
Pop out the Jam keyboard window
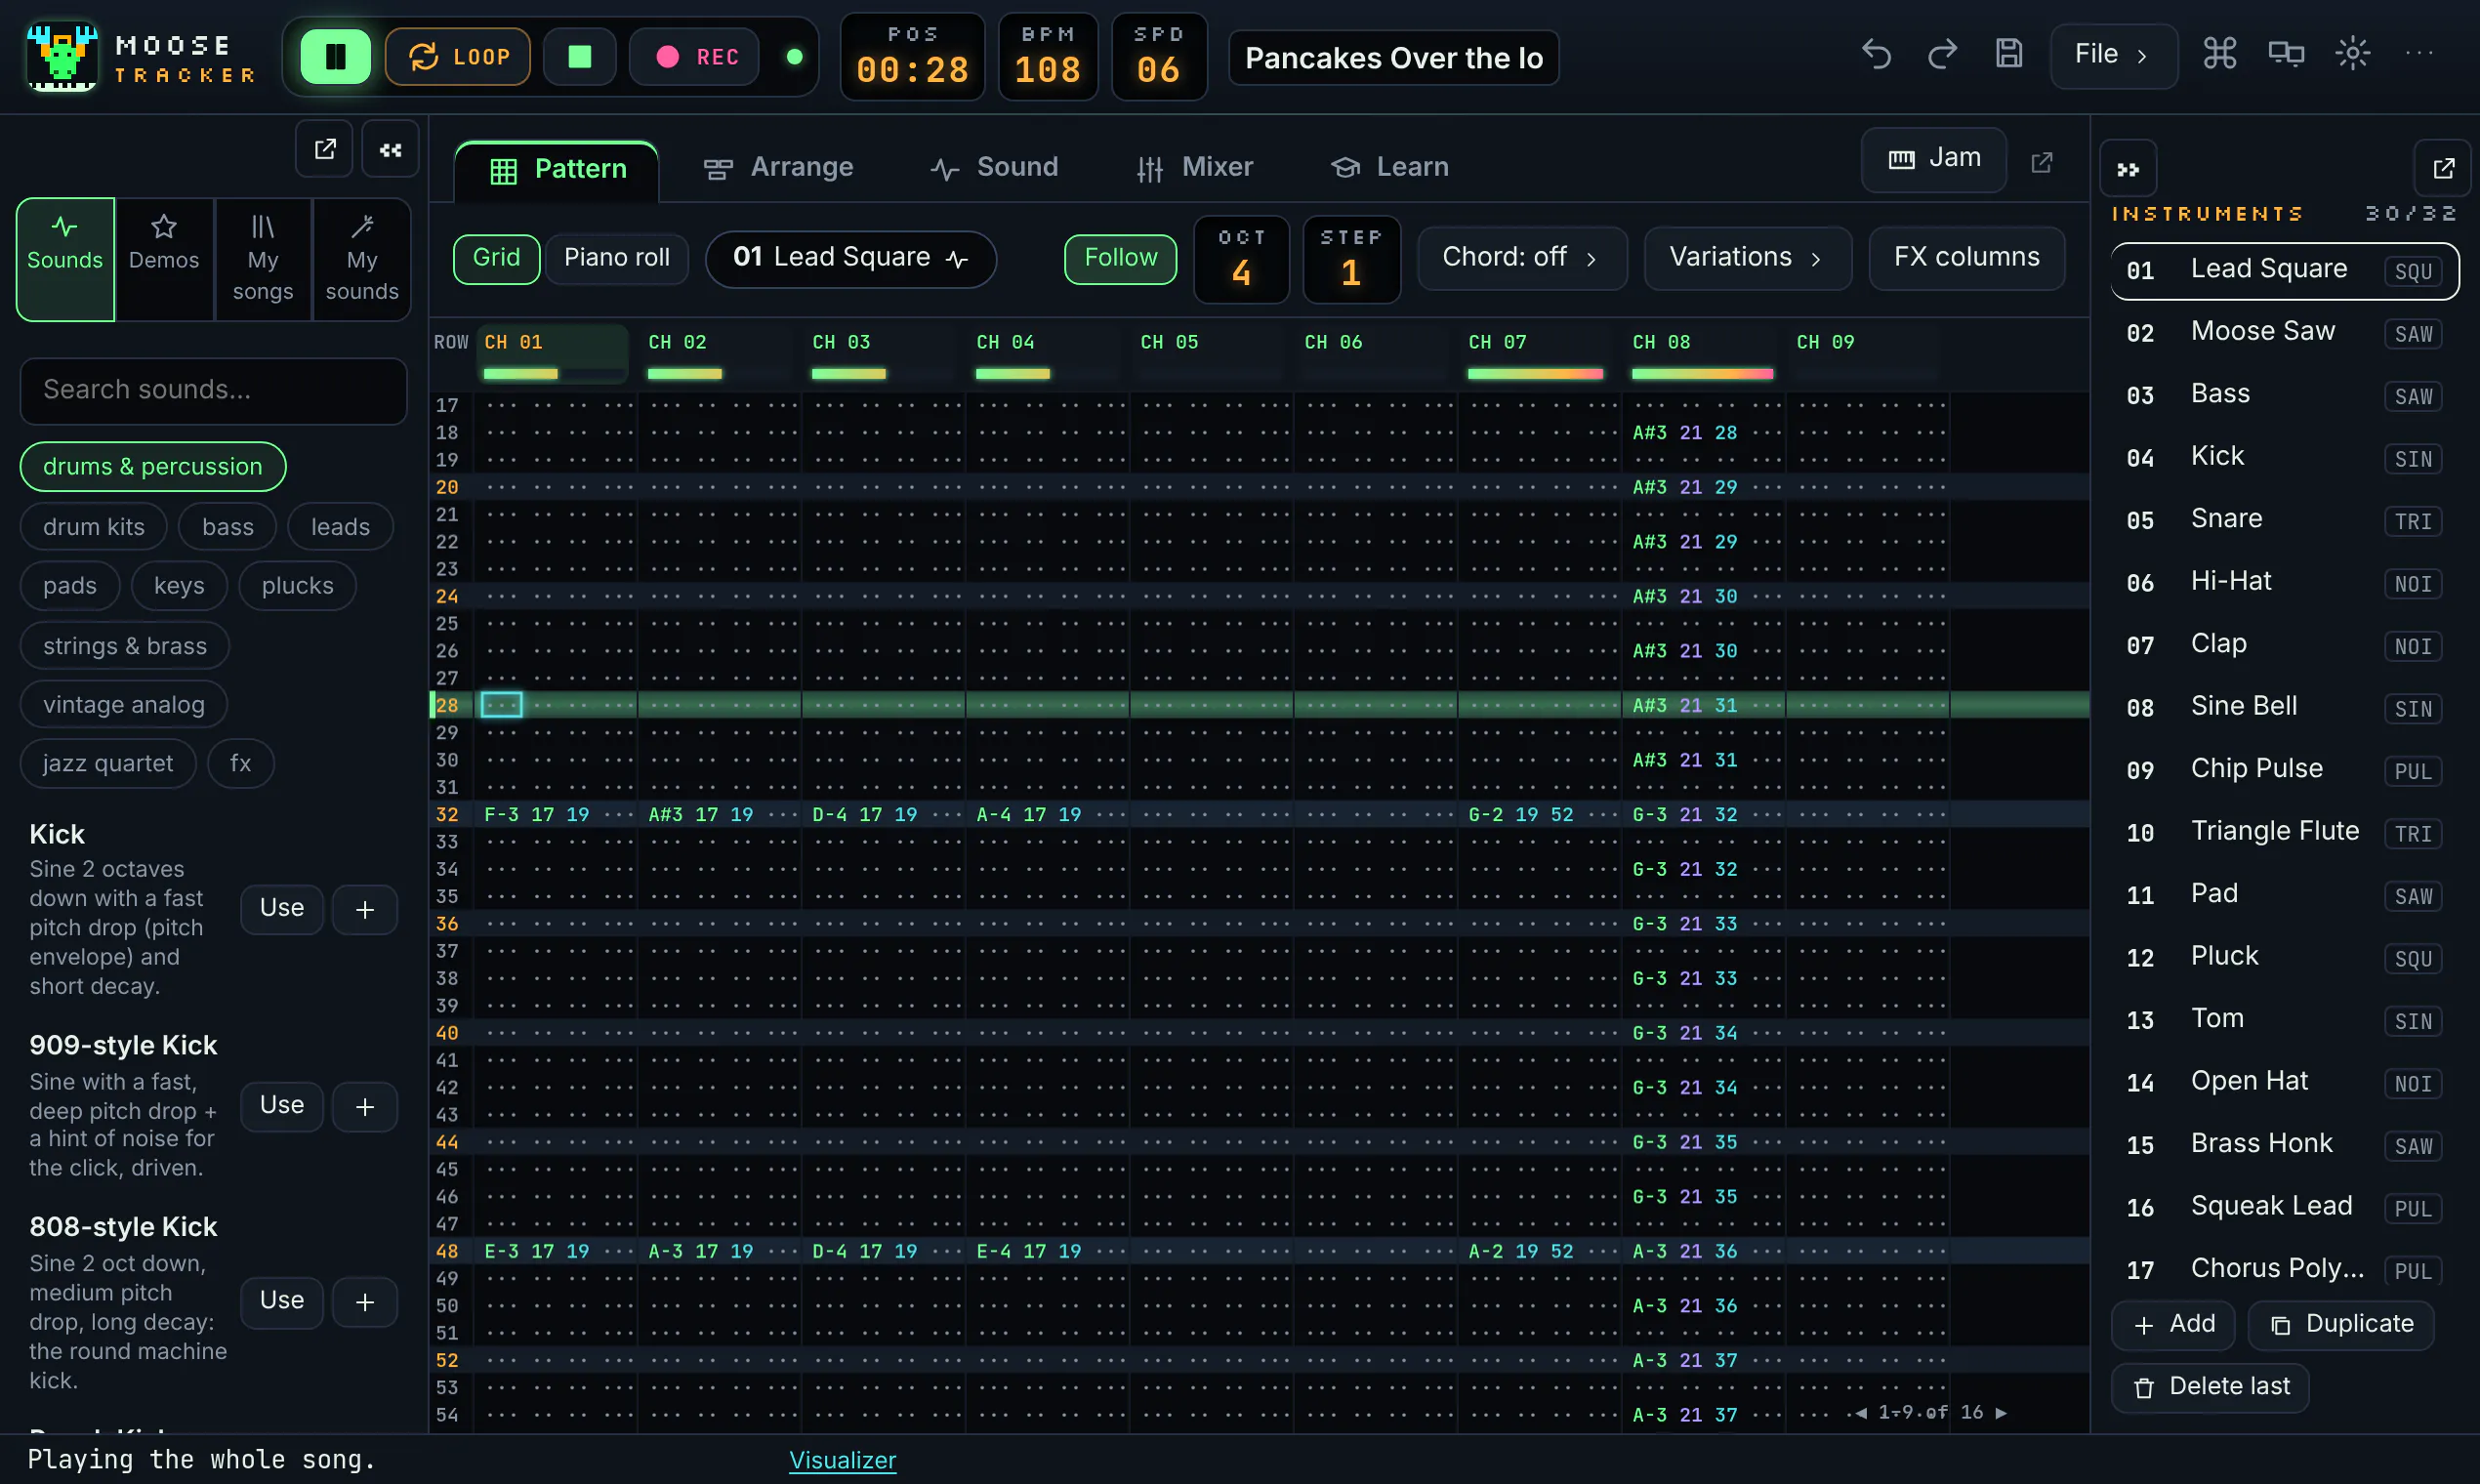tap(2042, 161)
